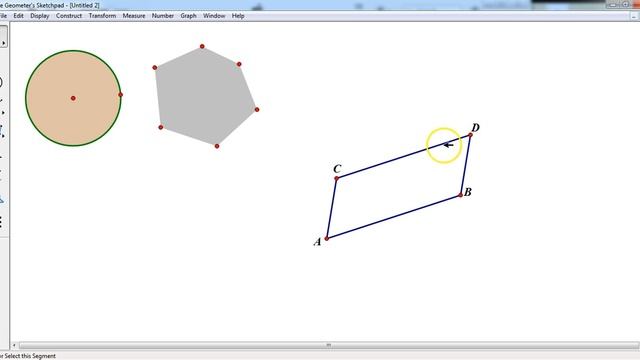Open the Transform menu
The height and width of the screenshot is (360, 640).
[x=102, y=16]
